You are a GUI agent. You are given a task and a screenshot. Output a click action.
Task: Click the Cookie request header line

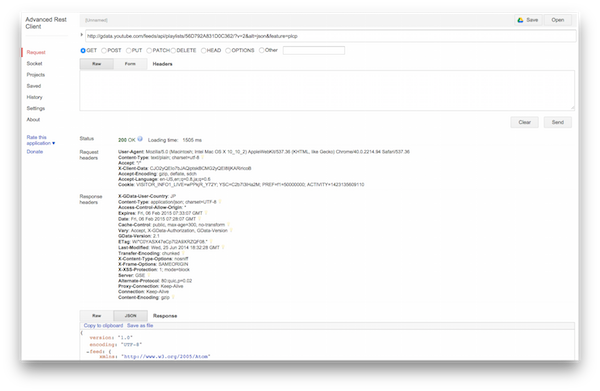[x=241, y=184]
